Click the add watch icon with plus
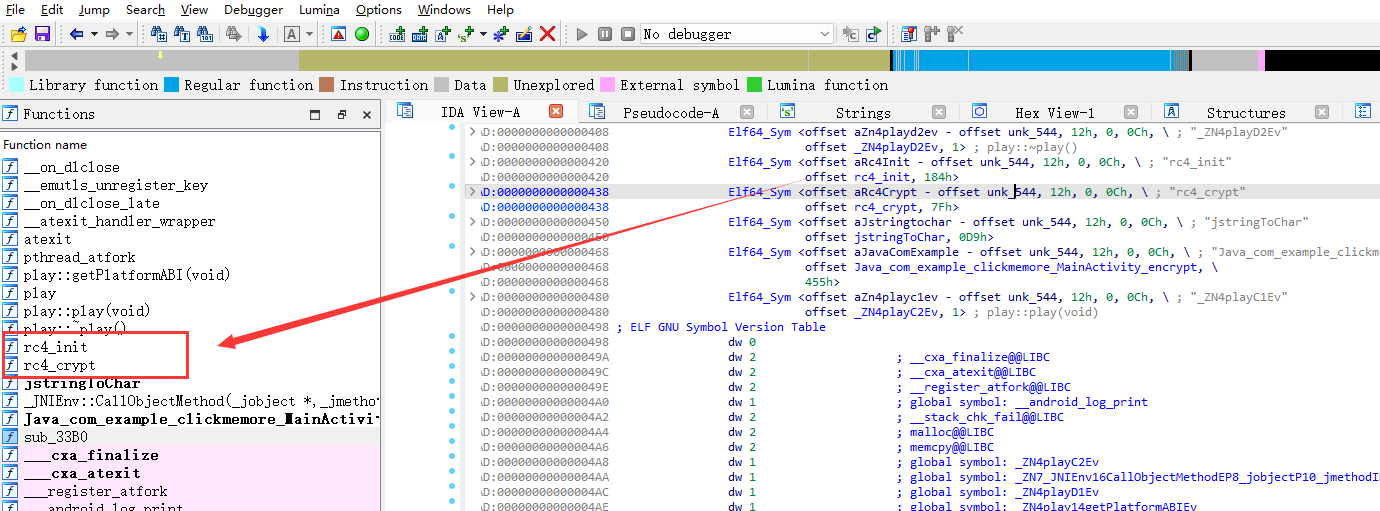 tap(932, 34)
